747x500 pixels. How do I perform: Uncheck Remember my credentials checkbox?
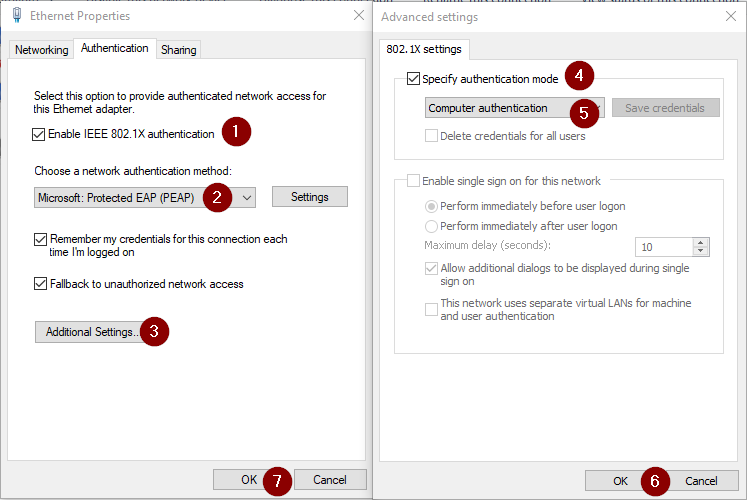pyautogui.click(x=41, y=240)
